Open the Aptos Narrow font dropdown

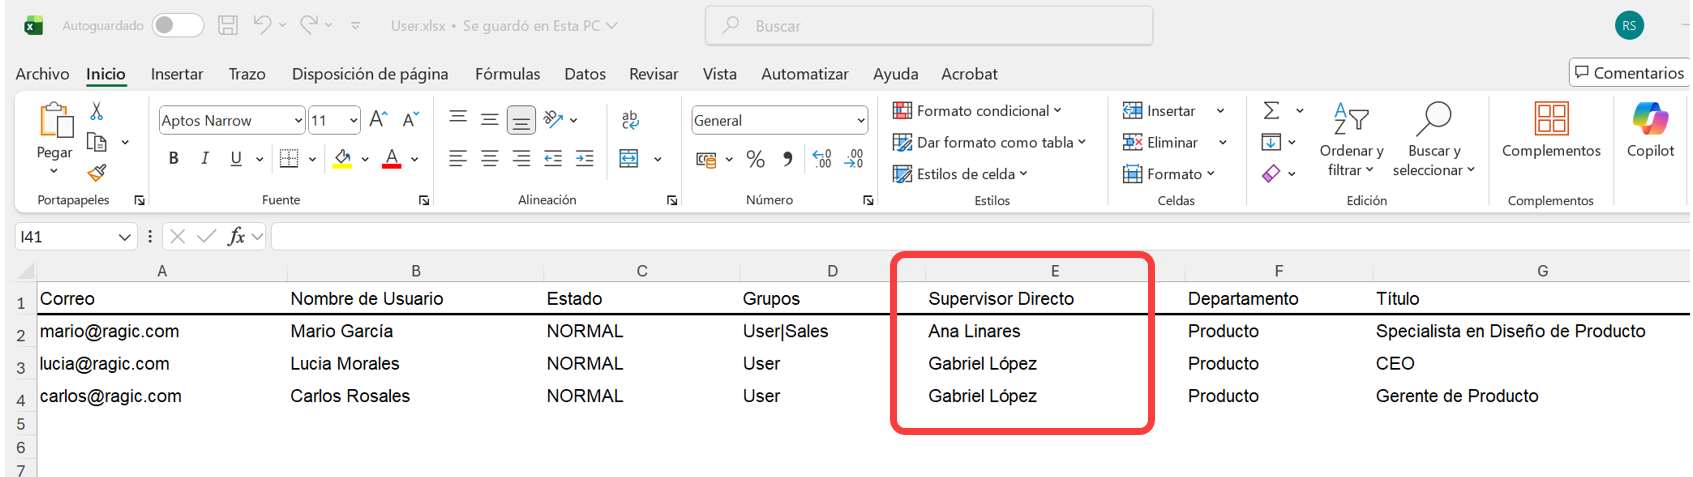298,121
